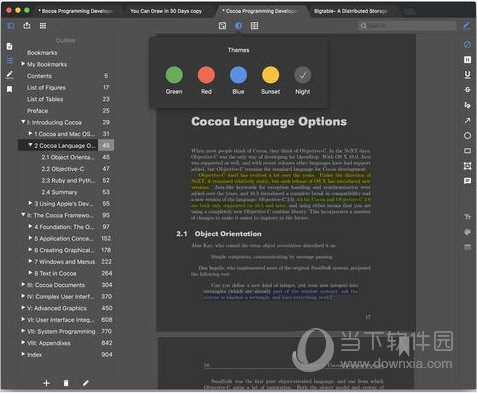Screen dimensions: 477x393
Task: Choose the Blue theme
Action: [x=238, y=75]
